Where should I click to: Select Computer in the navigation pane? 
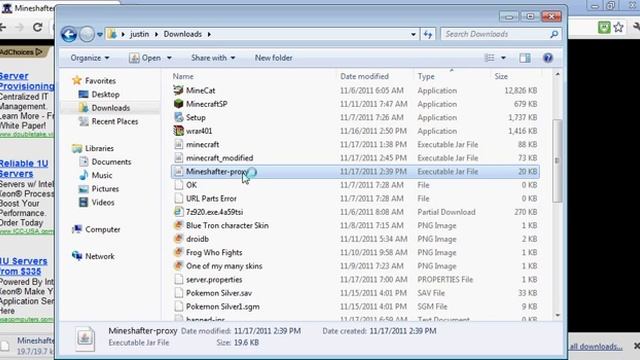click(x=102, y=229)
